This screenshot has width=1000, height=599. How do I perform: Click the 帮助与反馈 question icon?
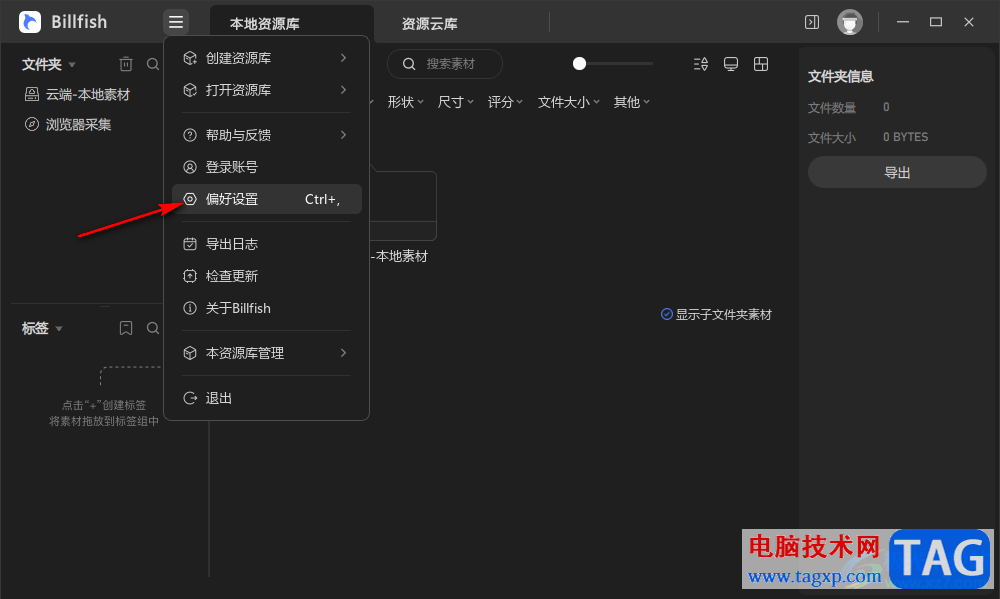190,135
